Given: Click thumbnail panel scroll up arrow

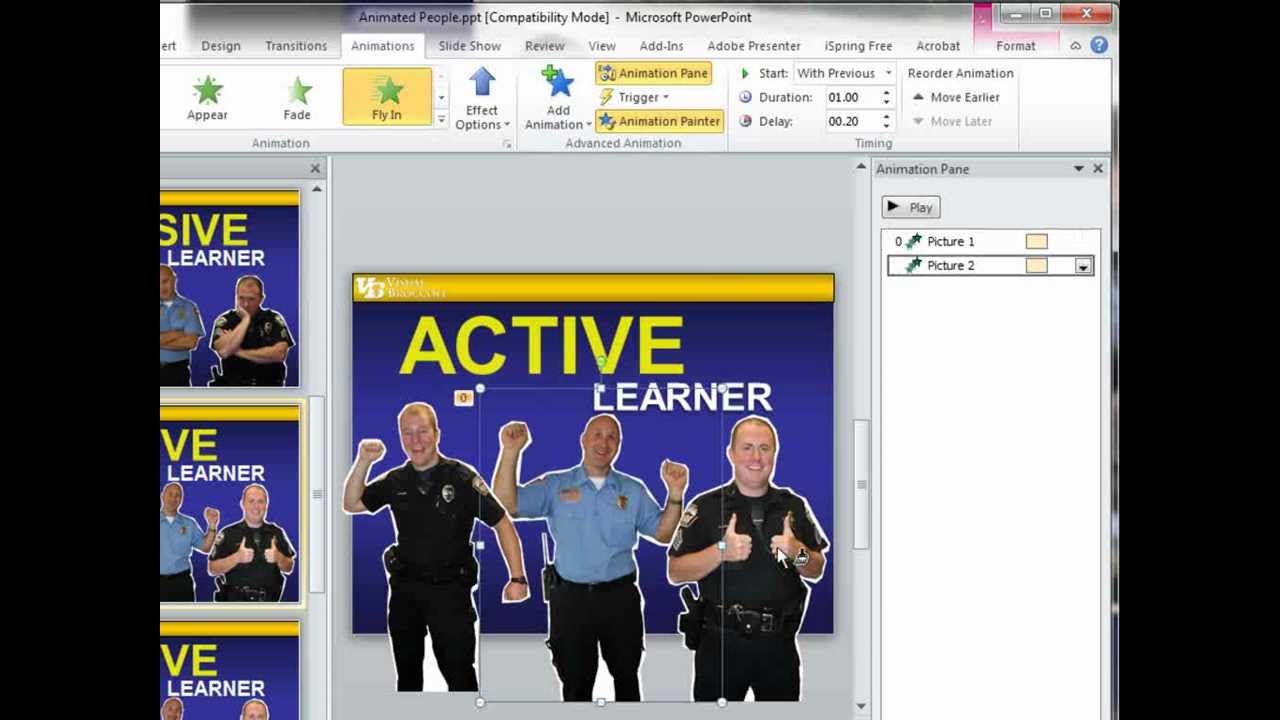Looking at the screenshot, I should (x=317, y=189).
